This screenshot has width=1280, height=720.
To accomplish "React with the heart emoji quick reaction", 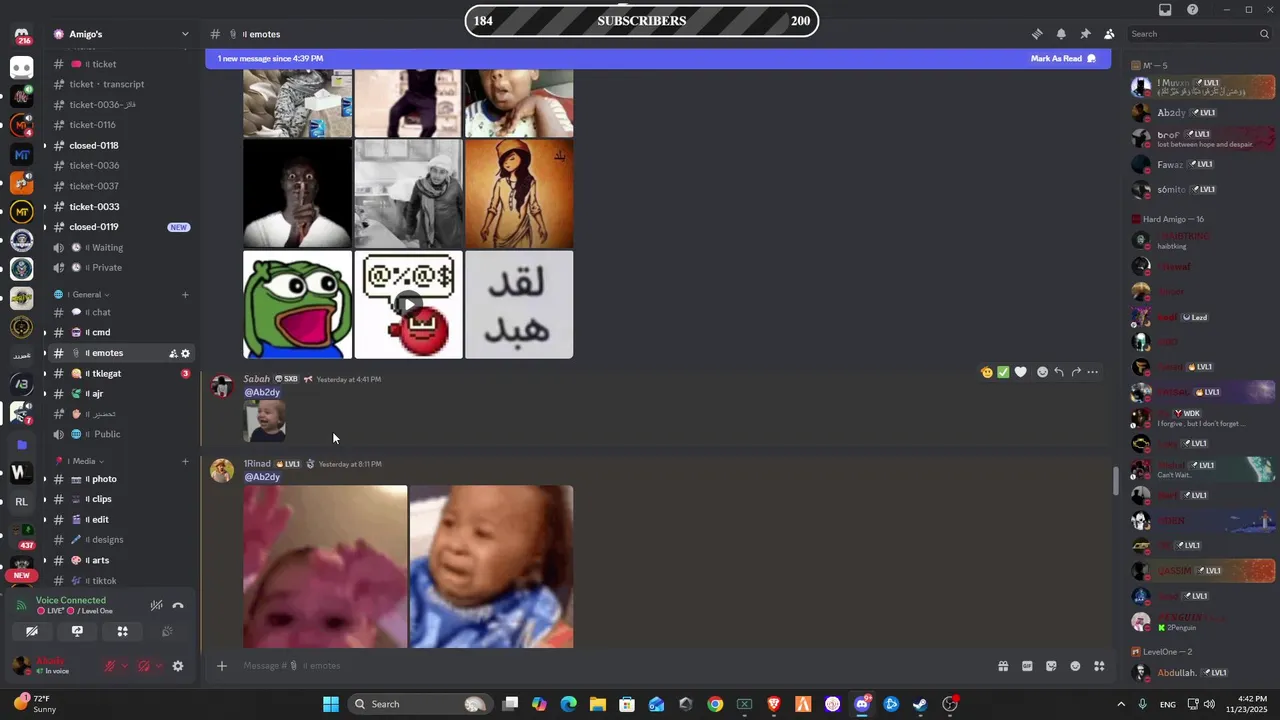I will pos(1020,372).
